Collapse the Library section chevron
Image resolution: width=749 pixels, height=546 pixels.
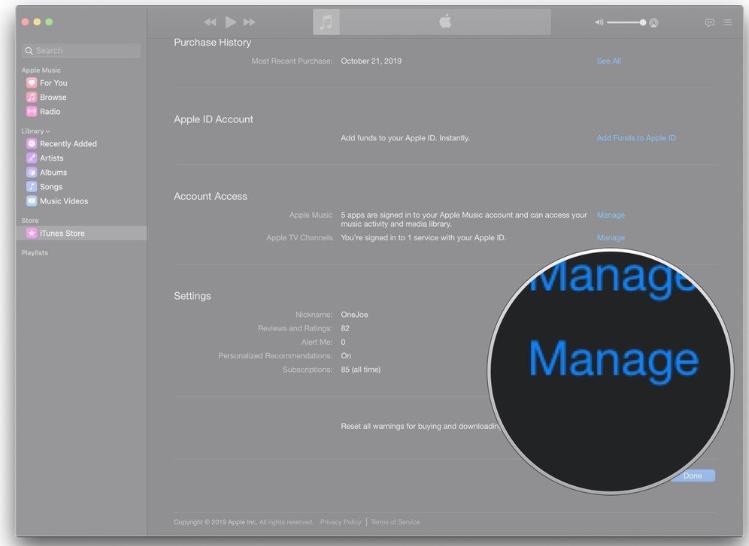[48, 131]
